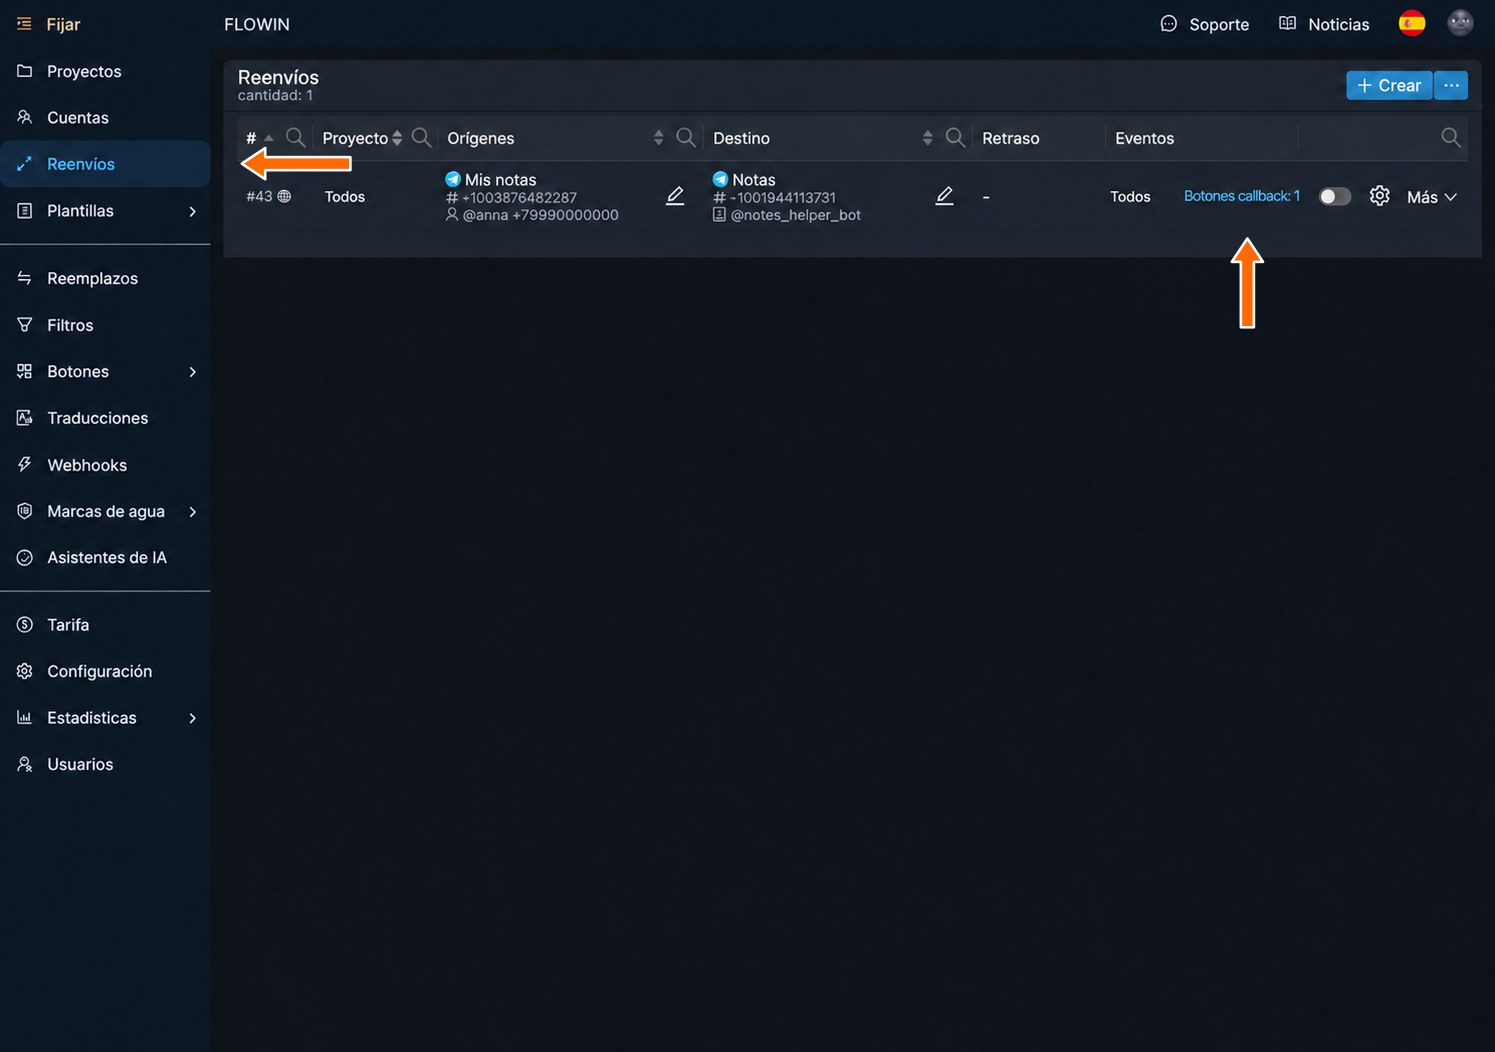
Task: Open the user avatar profile menu
Action: 1460,23
